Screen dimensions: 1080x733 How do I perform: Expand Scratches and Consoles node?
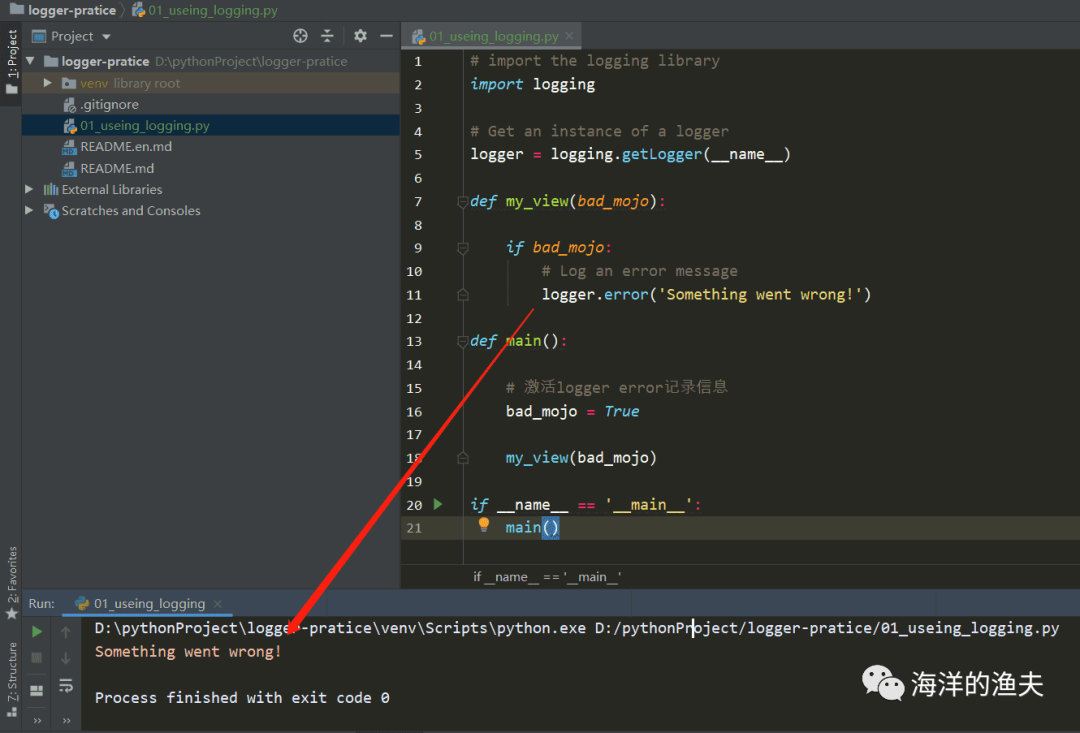[29, 210]
